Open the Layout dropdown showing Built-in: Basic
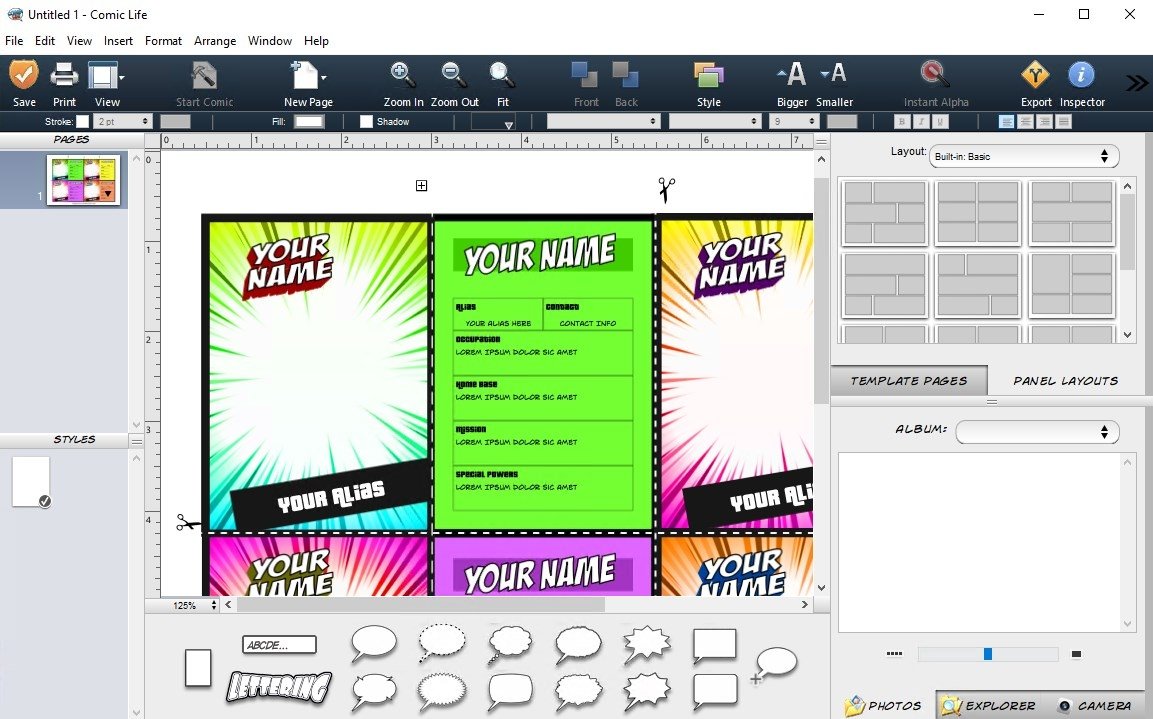Viewport: 1153px width, 719px height. pyautogui.click(x=1024, y=156)
